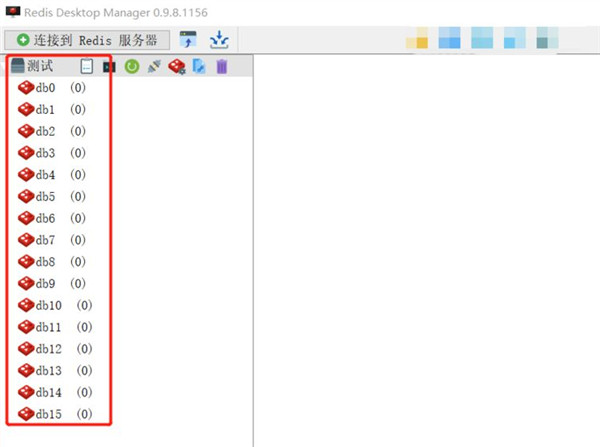Click the Connect to Redis Server button
The height and width of the screenshot is (447, 600).
pos(87,40)
